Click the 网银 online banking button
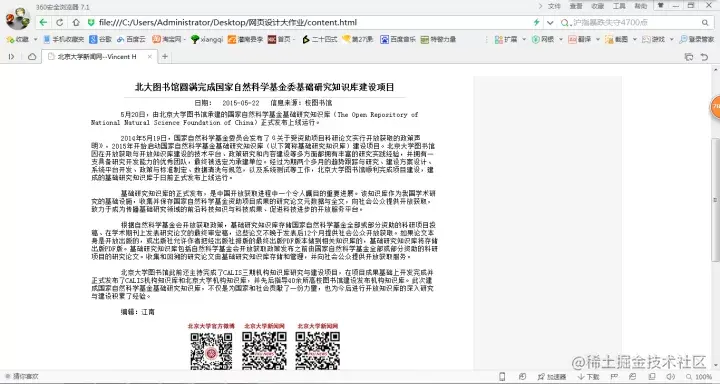Screen dimensions: 720x384 pos(543,40)
